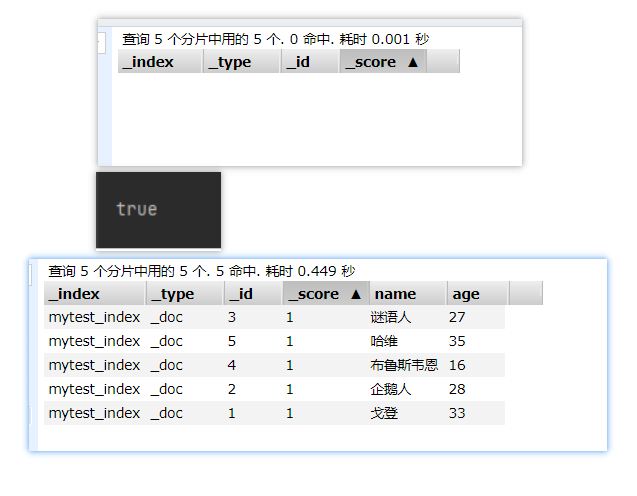Image resolution: width=637 pixels, height=496 pixels.
Task: Click the true output text
Action: (x=137, y=209)
